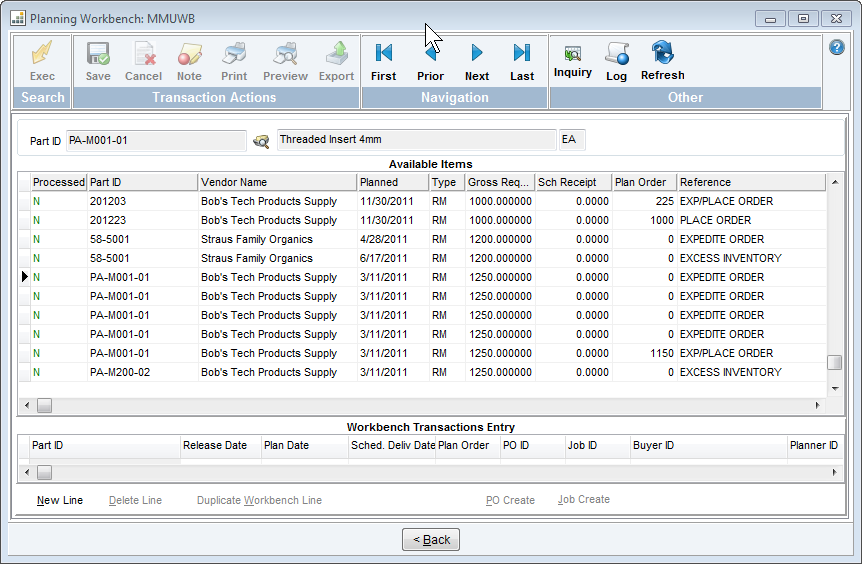This screenshot has width=862, height=564.
Task: Click Transactions Entry horizontal scrollbar right arrow
Action: (x=835, y=472)
